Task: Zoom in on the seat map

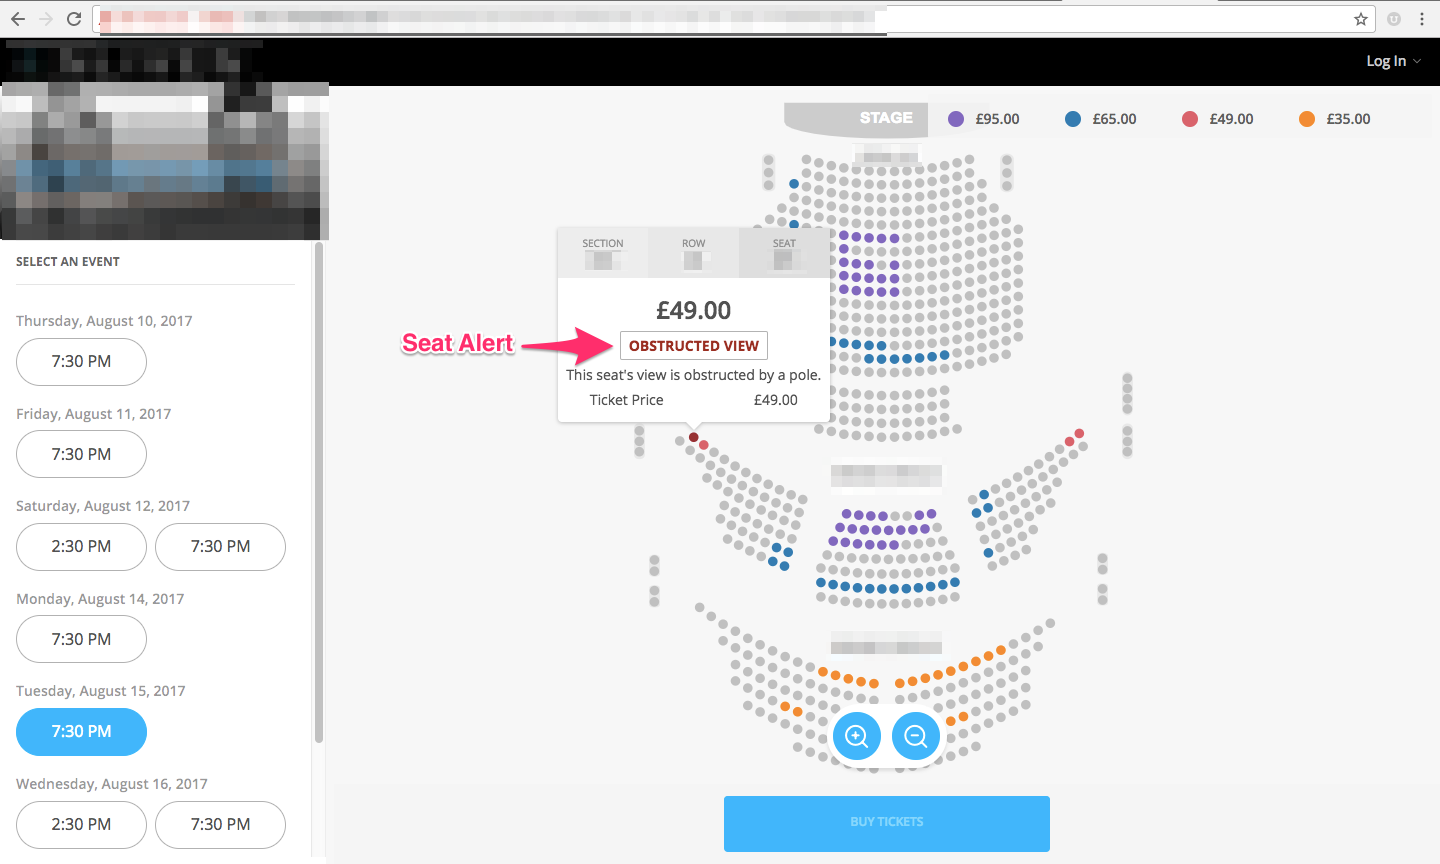Action: (857, 737)
